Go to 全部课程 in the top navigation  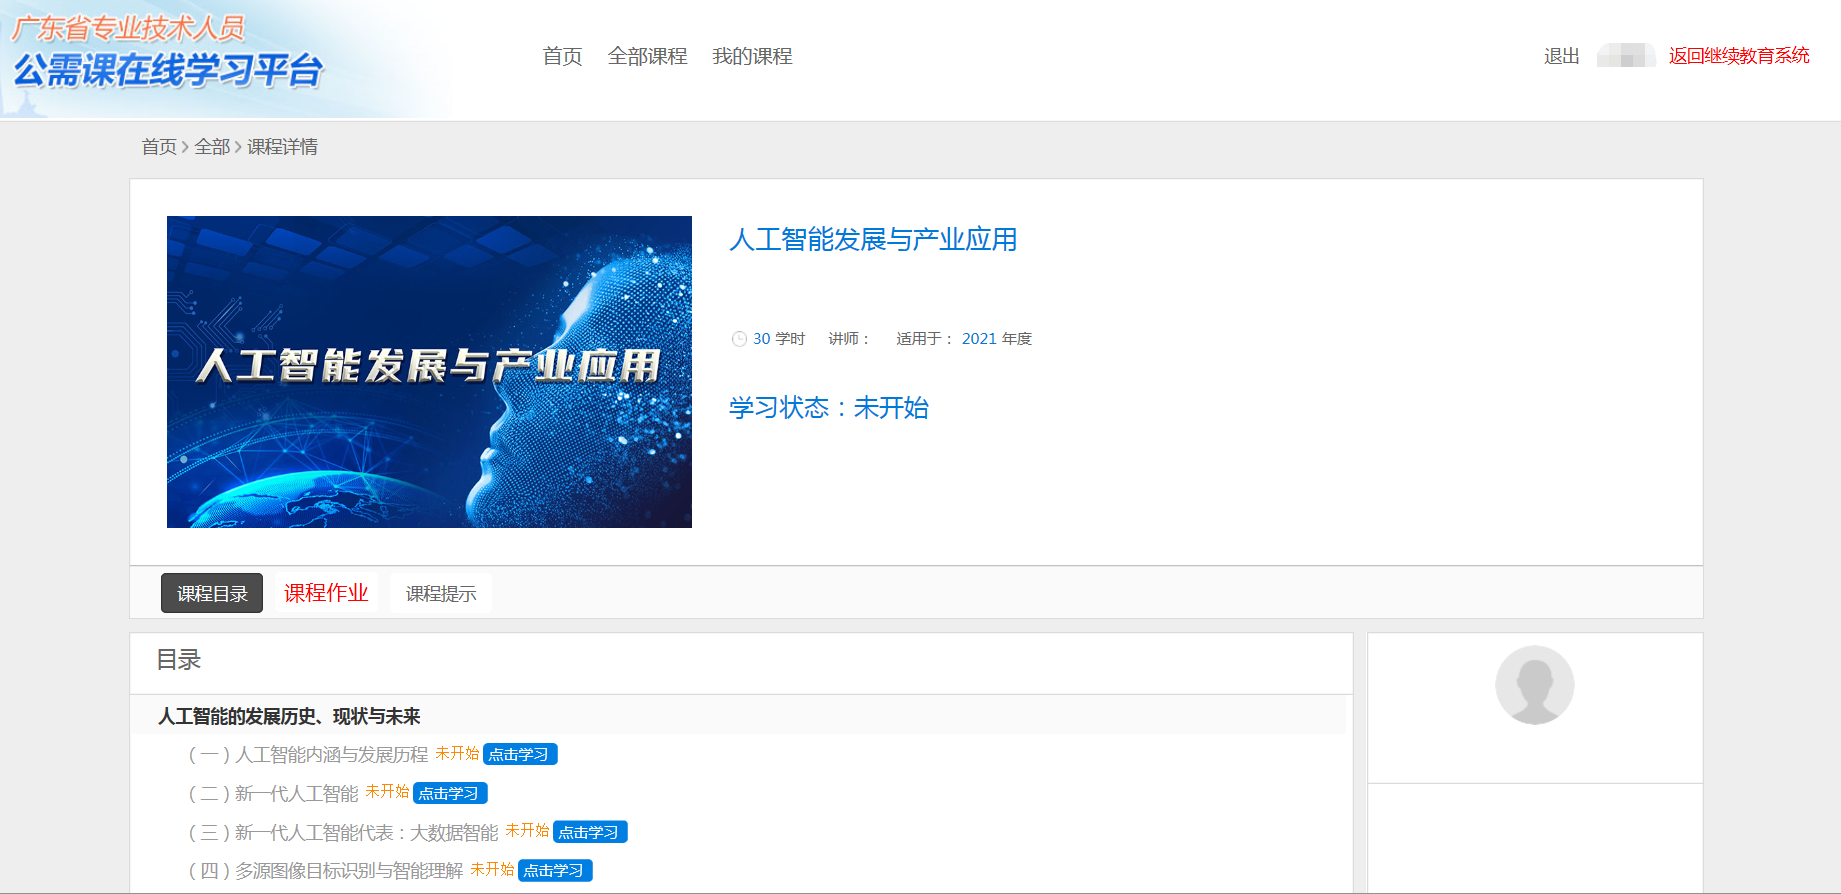(647, 56)
